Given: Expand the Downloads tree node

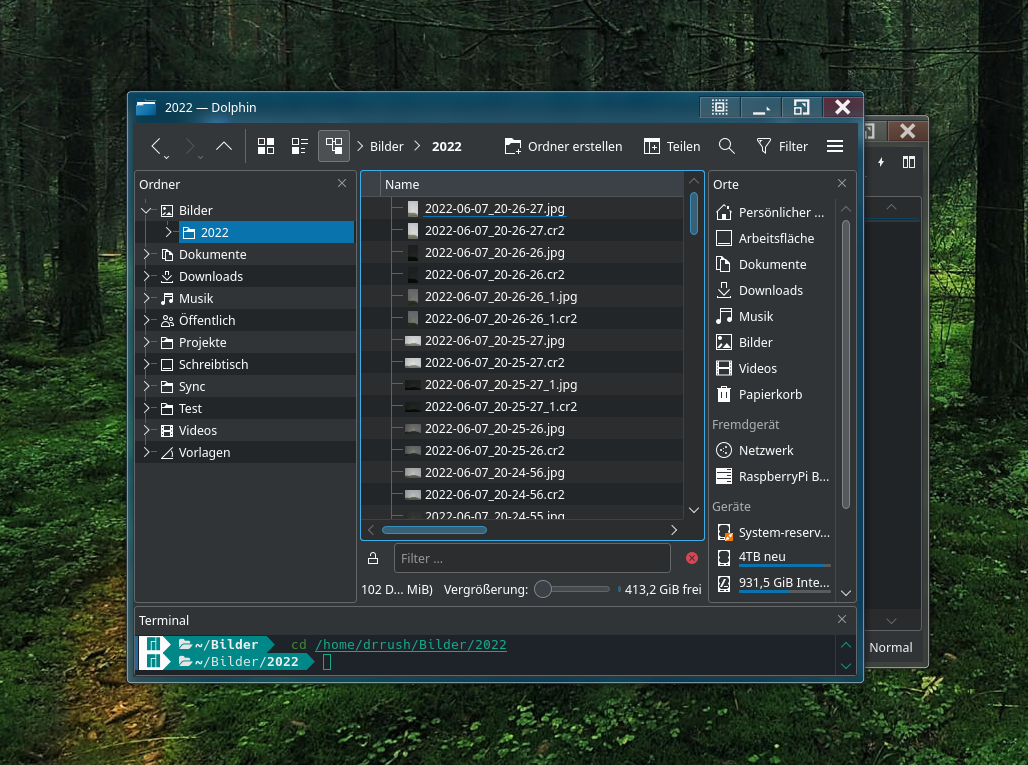Looking at the screenshot, I should [x=146, y=276].
